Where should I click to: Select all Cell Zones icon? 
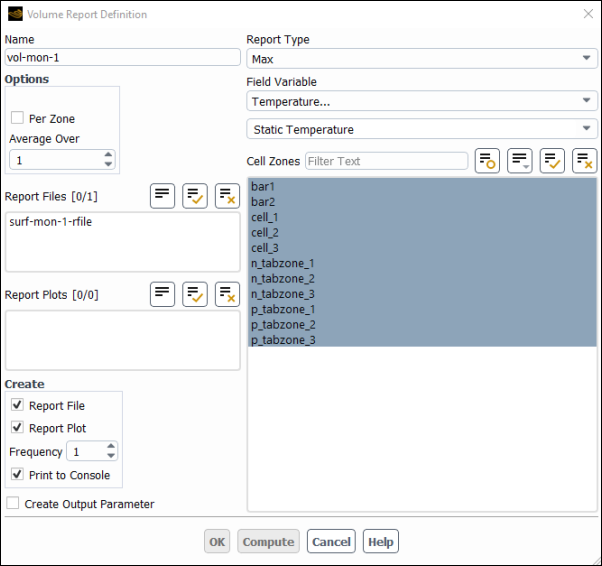pyautogui.click(x=552, y=161)
